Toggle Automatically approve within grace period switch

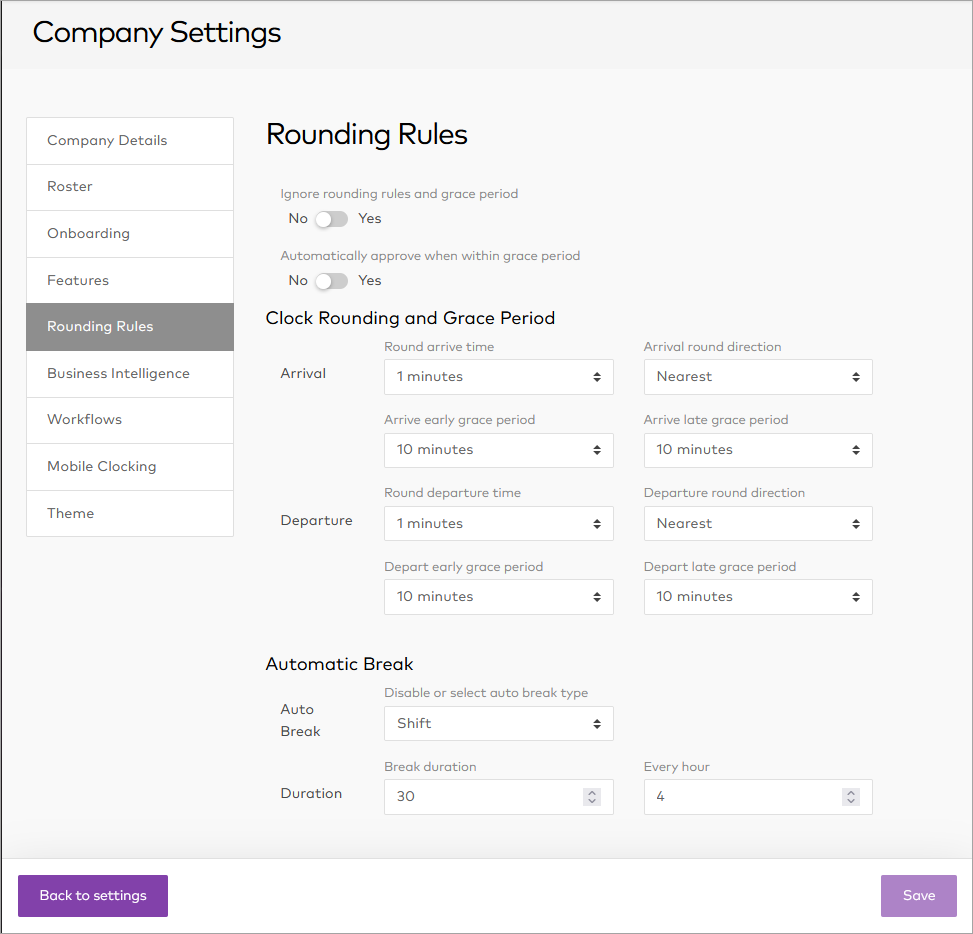coord(331,281)
